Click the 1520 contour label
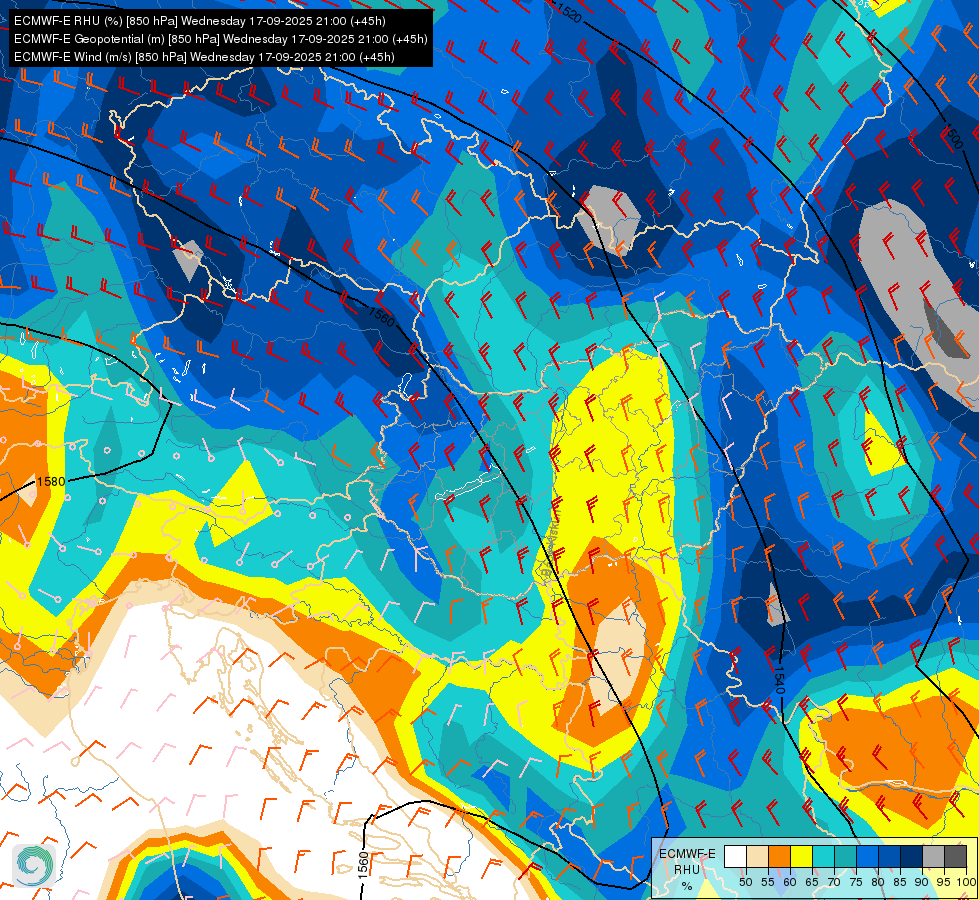The height and width of the screenshot is (900, 979). [x=568, y=11]
